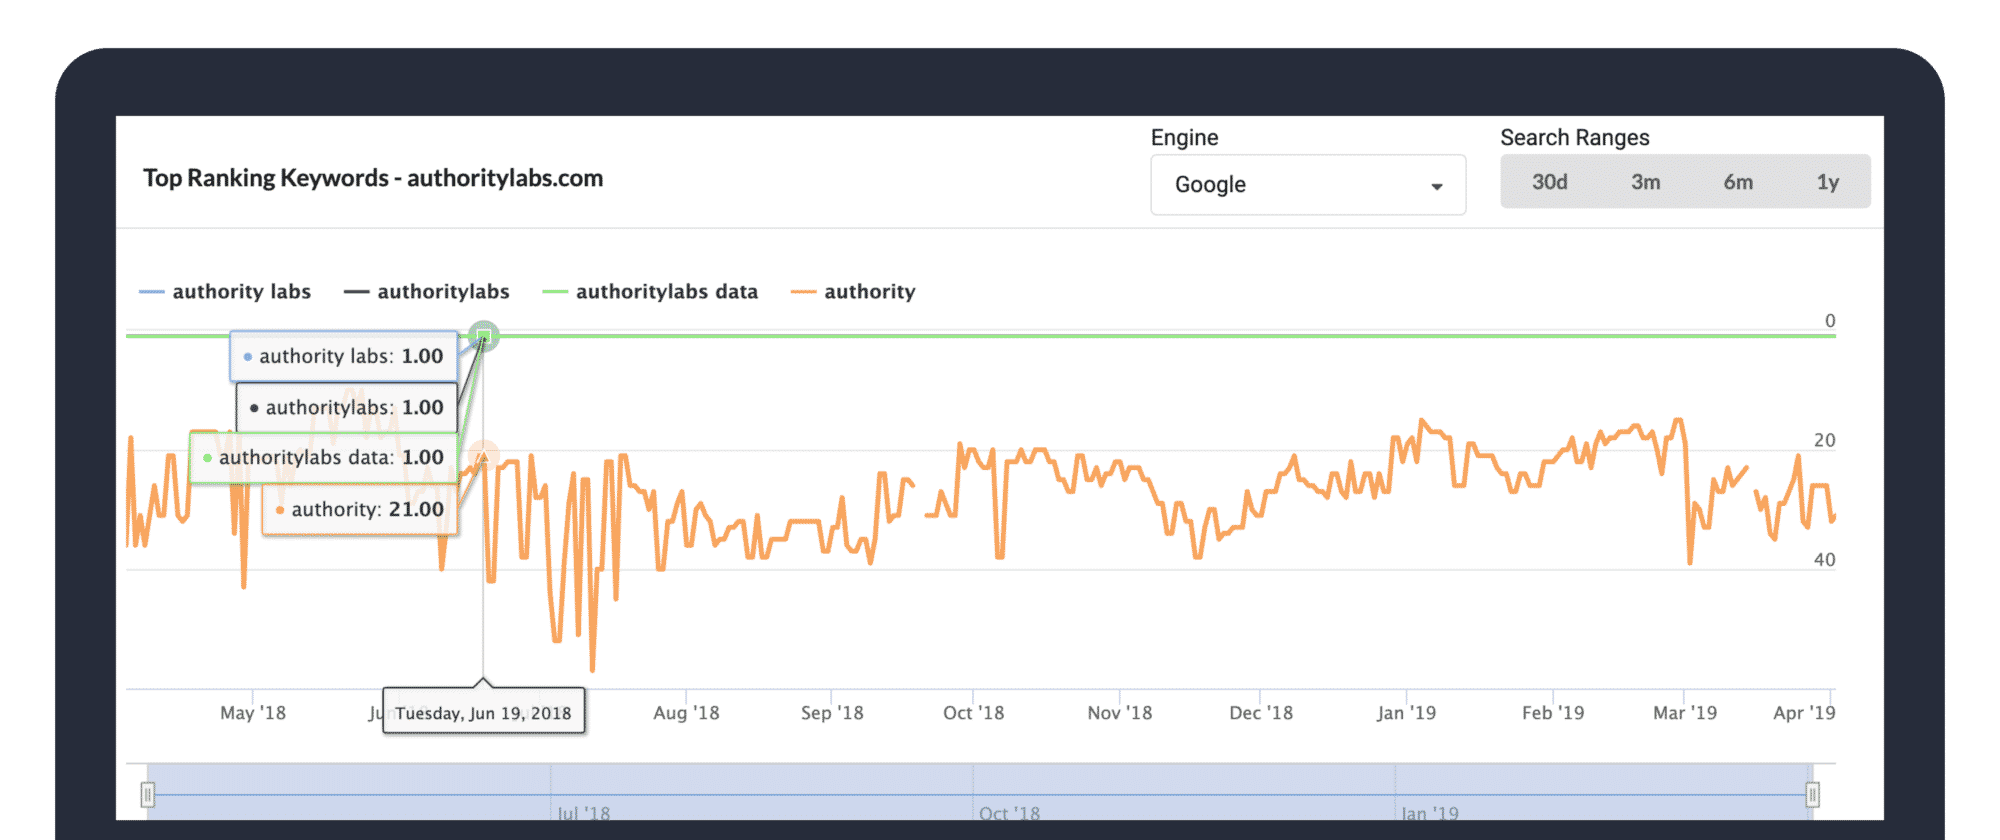Toggle the 'authoritylabs' legend series
Screen dimensions: 2000x840
click(x=427, y=292)
